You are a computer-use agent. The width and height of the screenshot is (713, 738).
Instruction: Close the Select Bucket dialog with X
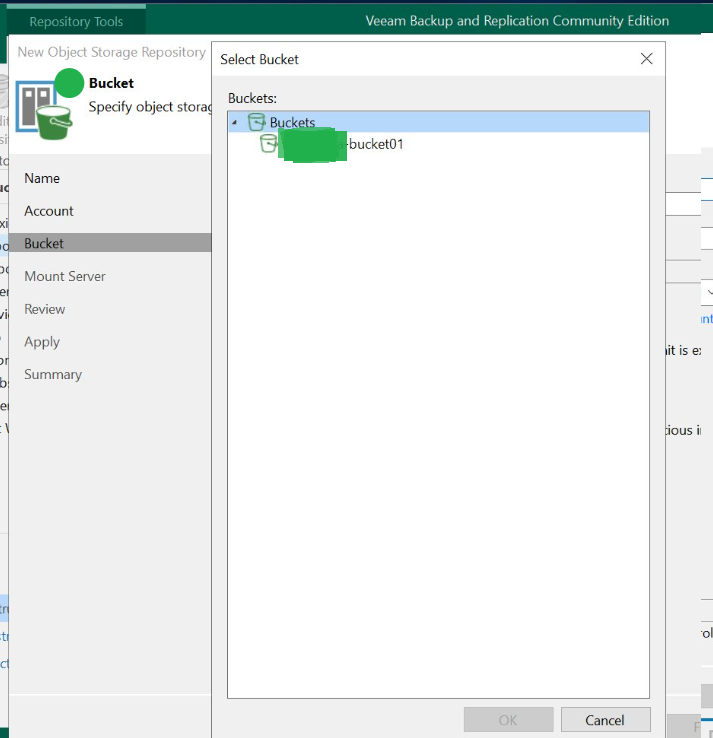pos(647,59)
